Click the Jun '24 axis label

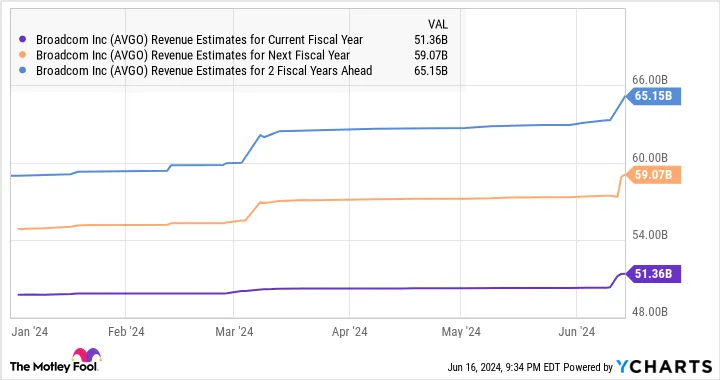(576, 332)
